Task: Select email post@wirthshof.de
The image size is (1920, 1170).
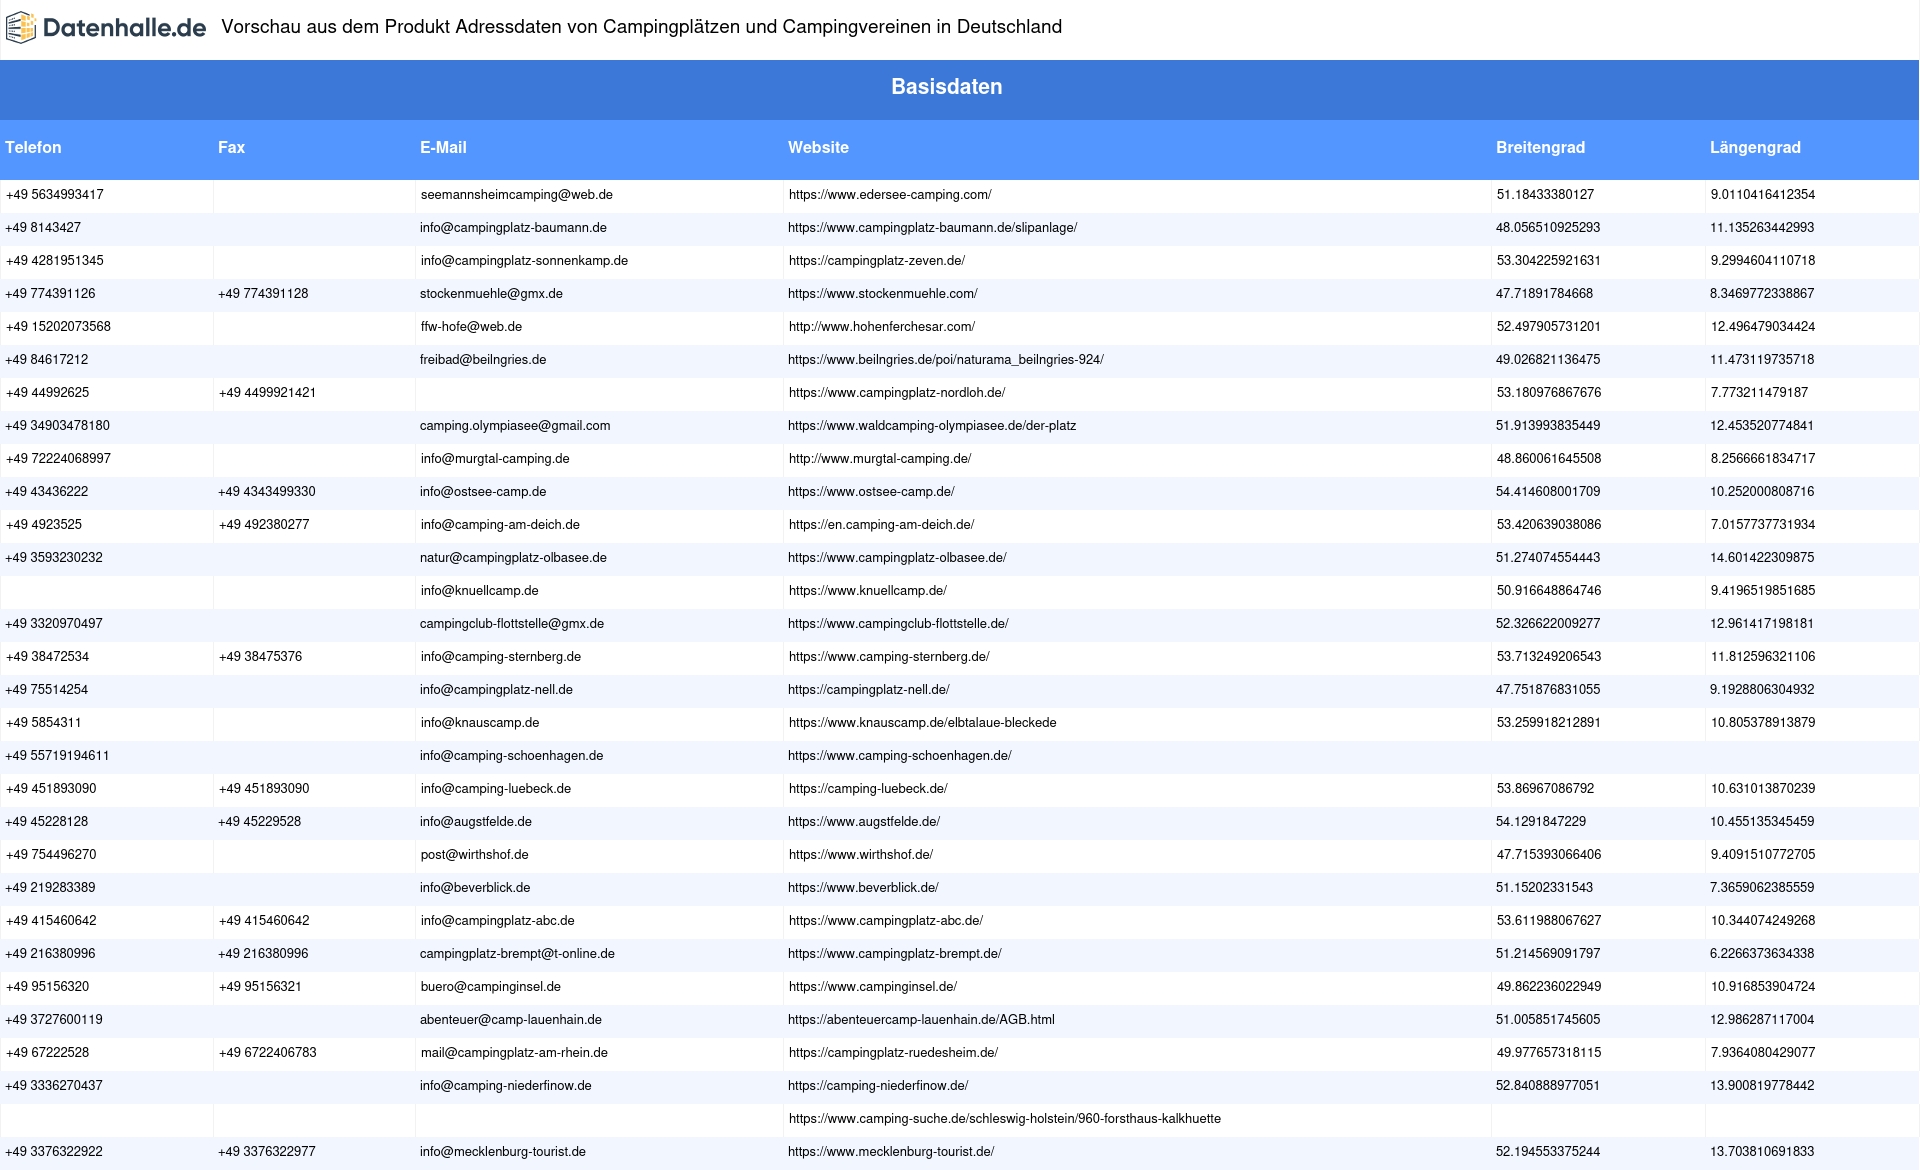Action: (x=474, y=855)
